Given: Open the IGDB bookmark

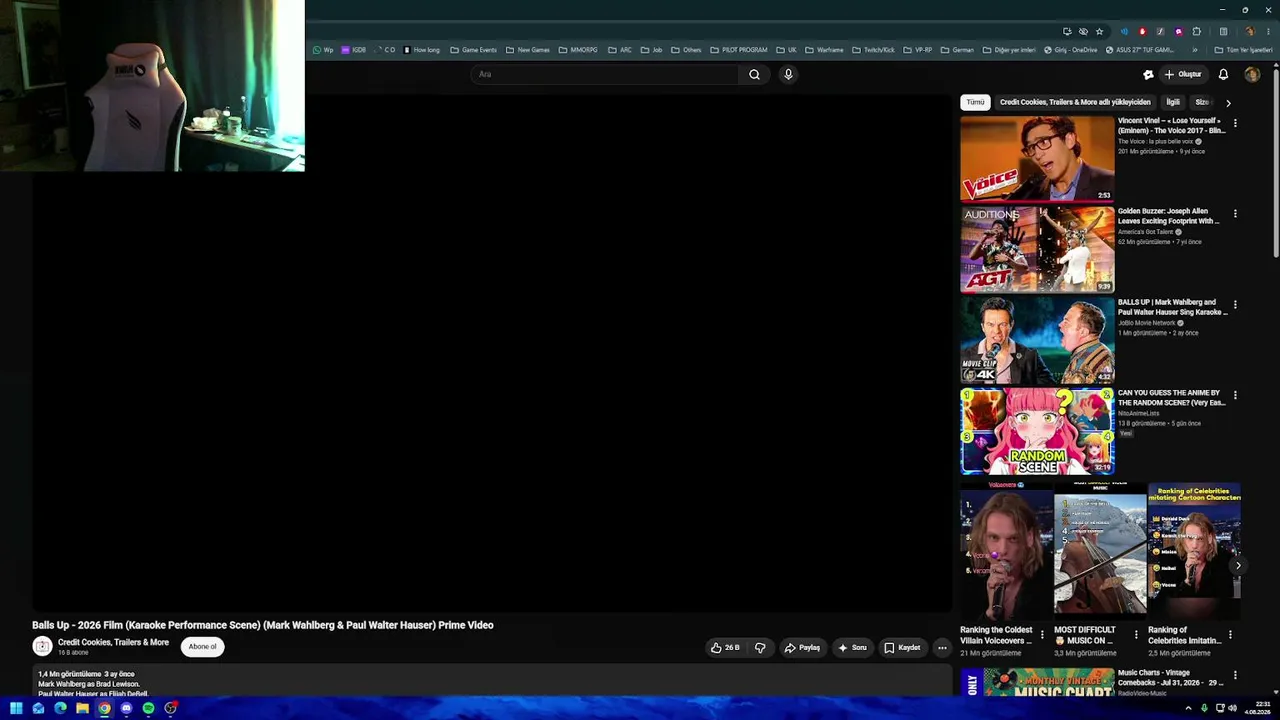Looking at the screenshot, I should click(354, 50).
